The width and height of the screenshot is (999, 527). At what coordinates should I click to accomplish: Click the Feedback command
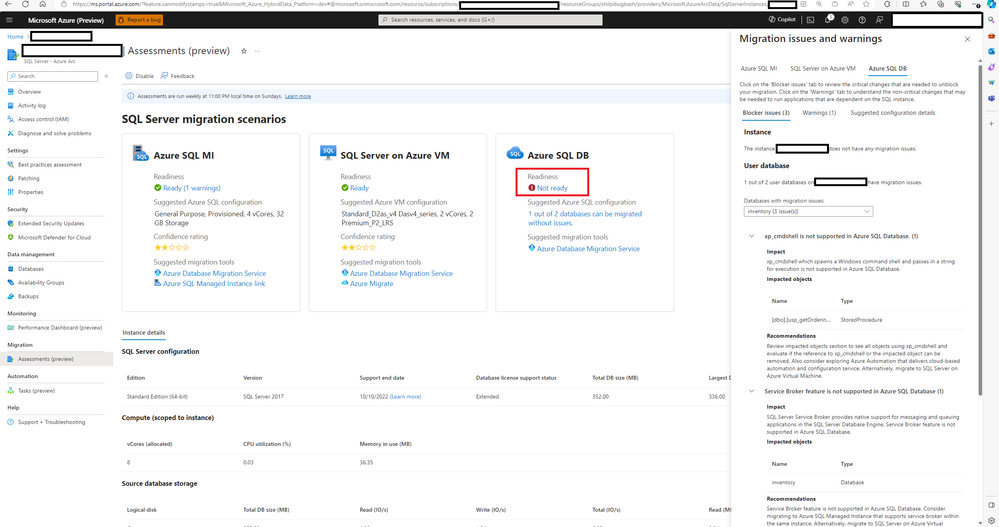(178, 76)
